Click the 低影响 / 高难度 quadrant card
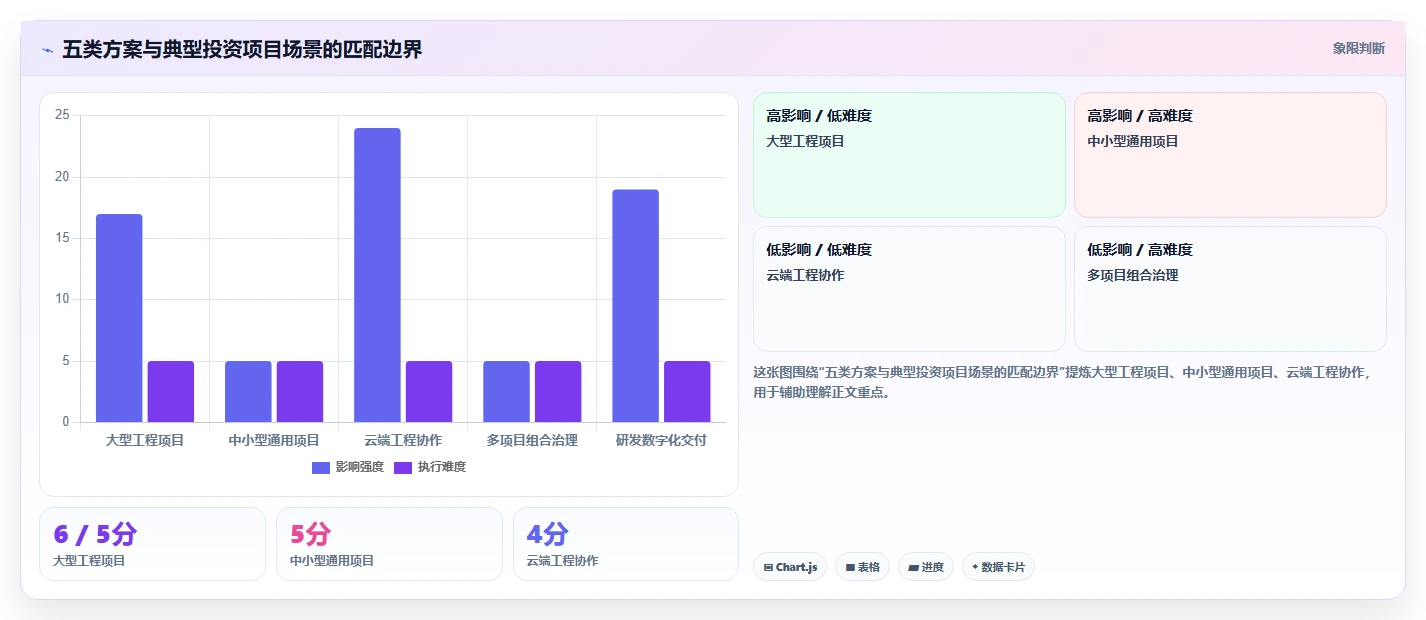Viewport: 1426px width, 620px height. [x=1230, y=289]
